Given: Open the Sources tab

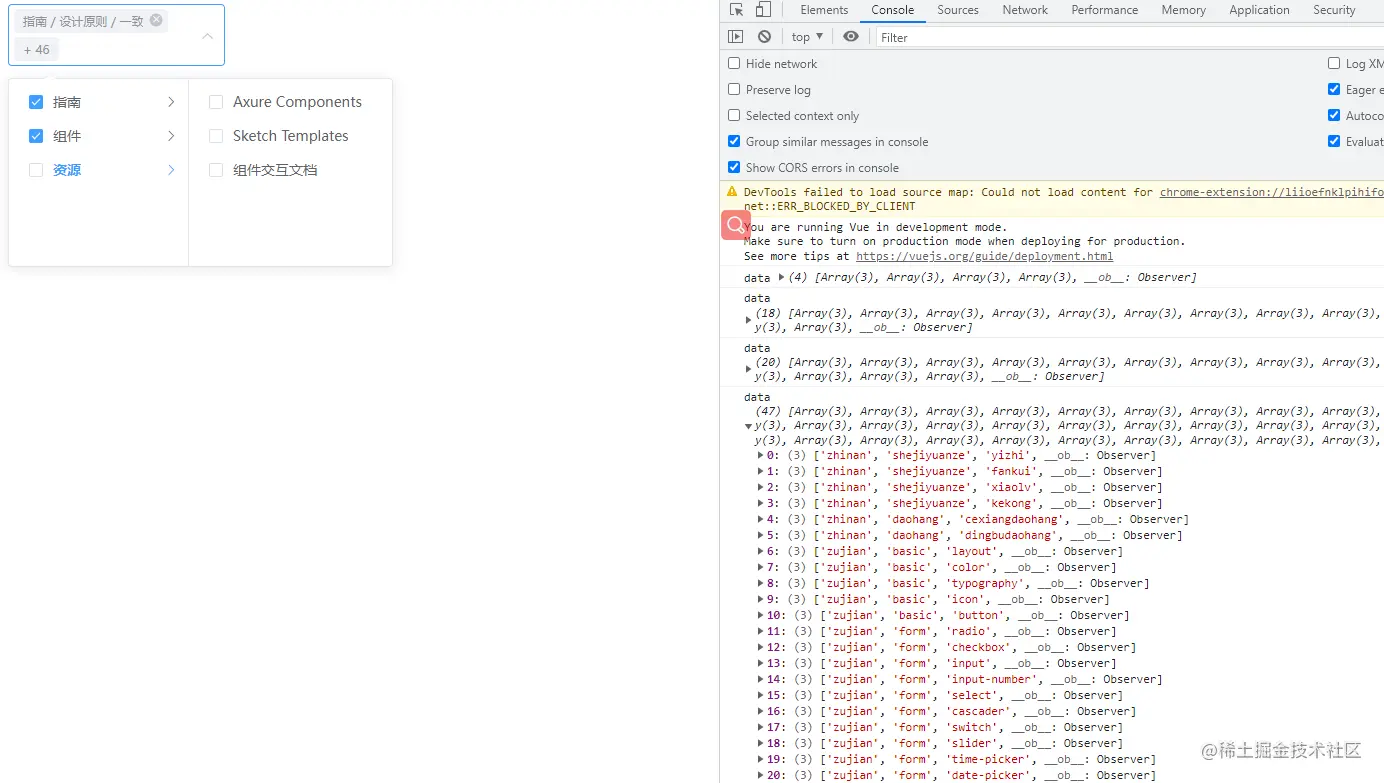Looking at the screenshot, I should click(957, 10).
